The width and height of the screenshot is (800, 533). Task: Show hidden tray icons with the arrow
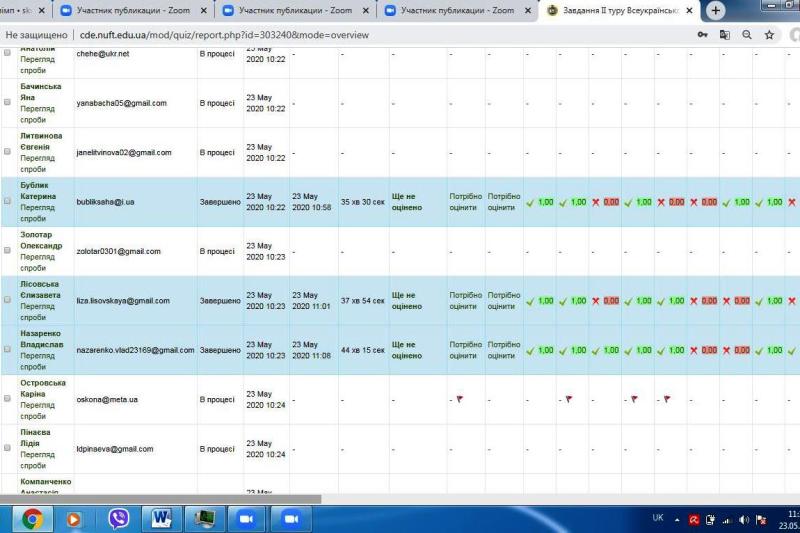click(x=677, y=520)
